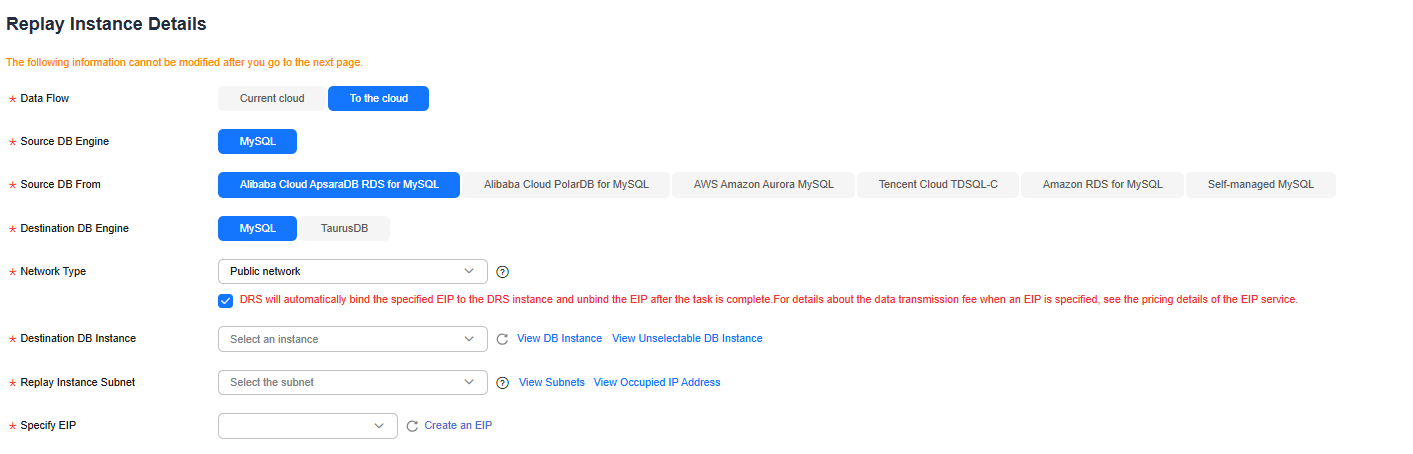
Task: Open View Unselectable DB Instance link
Action: [x=687, y=339]
